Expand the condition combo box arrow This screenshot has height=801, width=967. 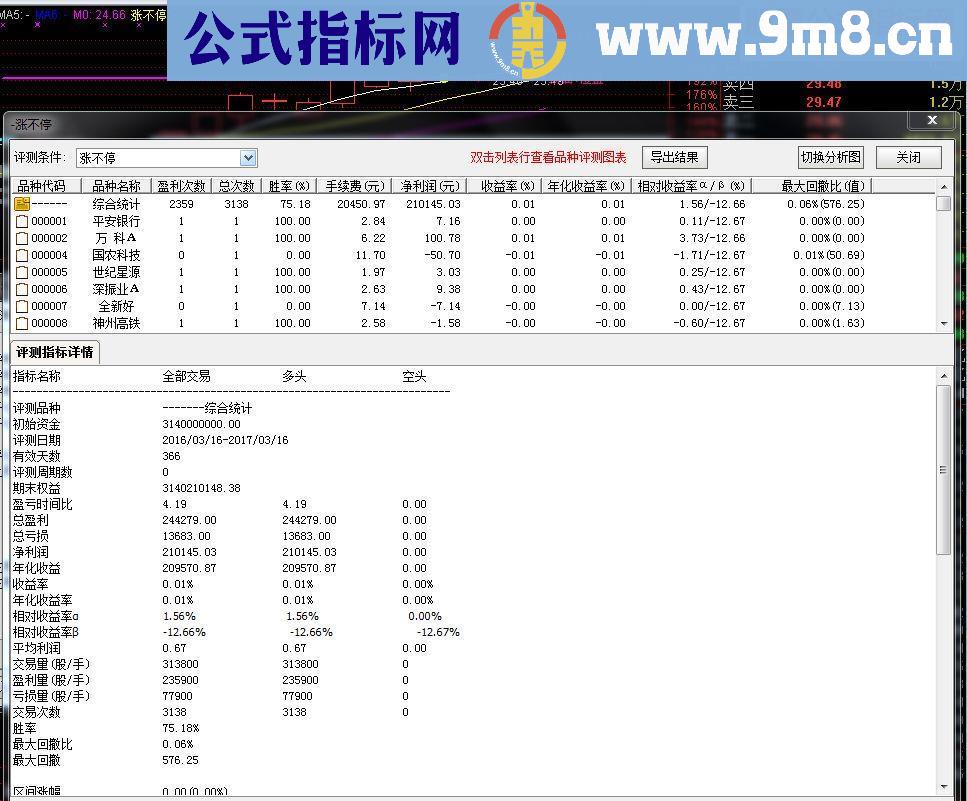pyautogui.click(x=245, y=157)
